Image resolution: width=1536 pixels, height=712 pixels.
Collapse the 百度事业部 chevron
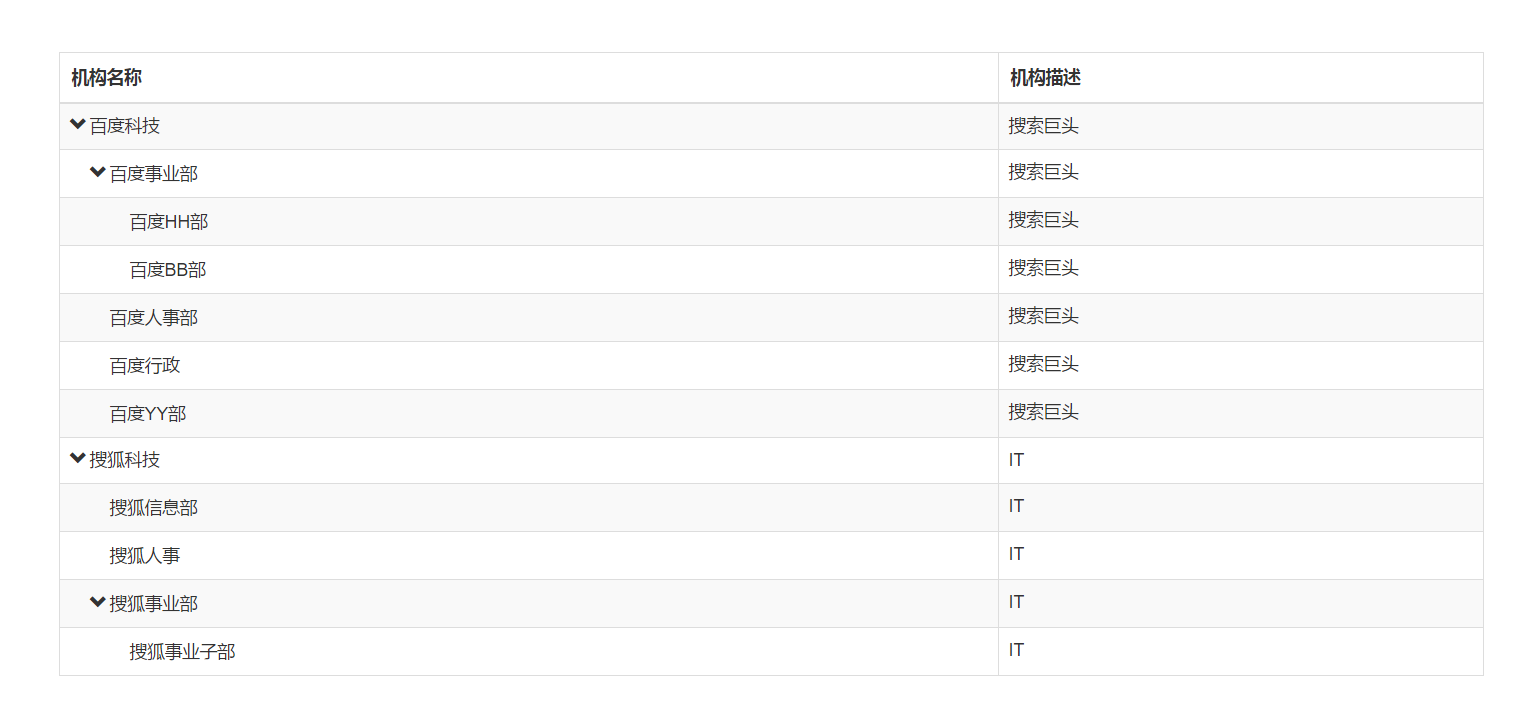98,173
